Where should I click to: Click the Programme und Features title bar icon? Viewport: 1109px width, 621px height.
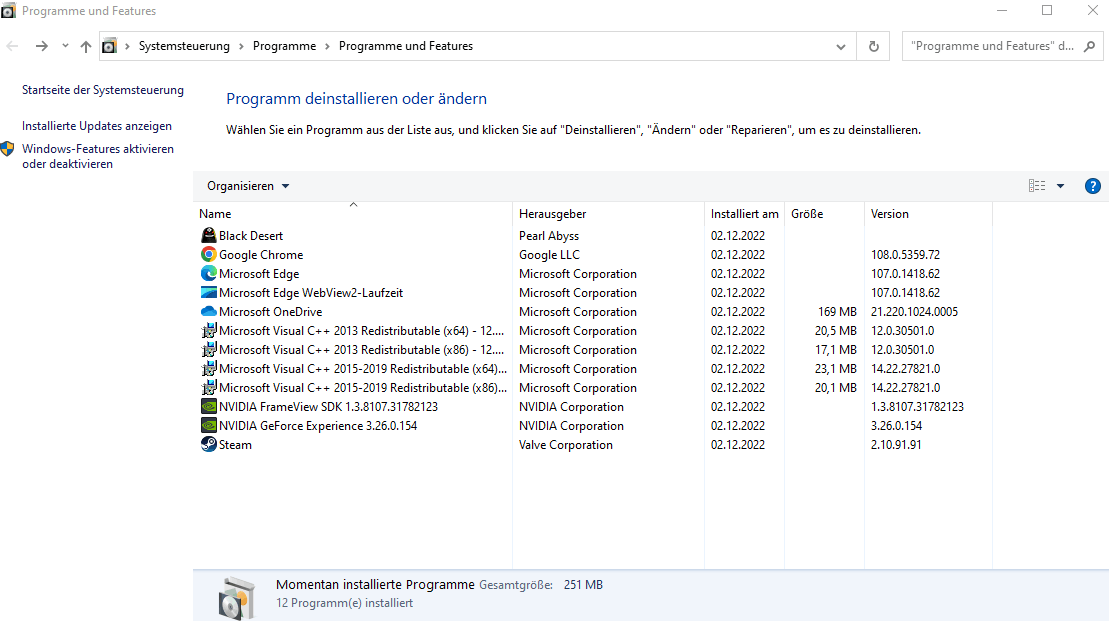click(8, 11)
